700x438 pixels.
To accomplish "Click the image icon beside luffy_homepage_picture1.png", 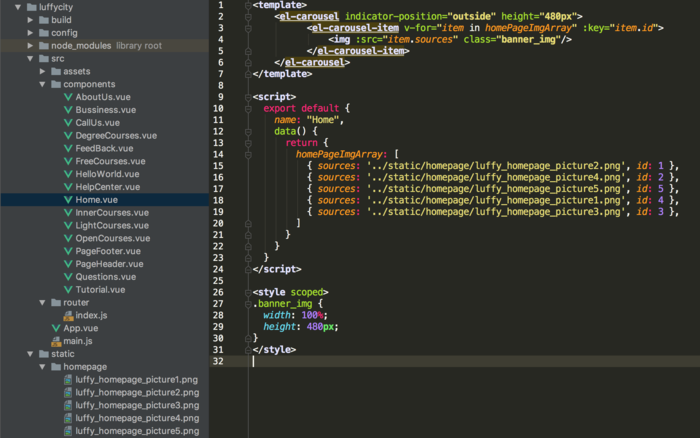I will (x=68, y=380).
